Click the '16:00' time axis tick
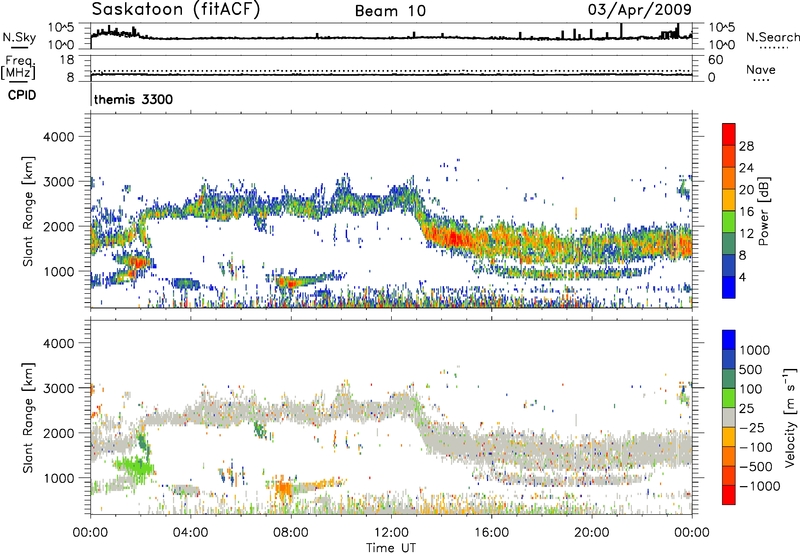 point(491,533)
